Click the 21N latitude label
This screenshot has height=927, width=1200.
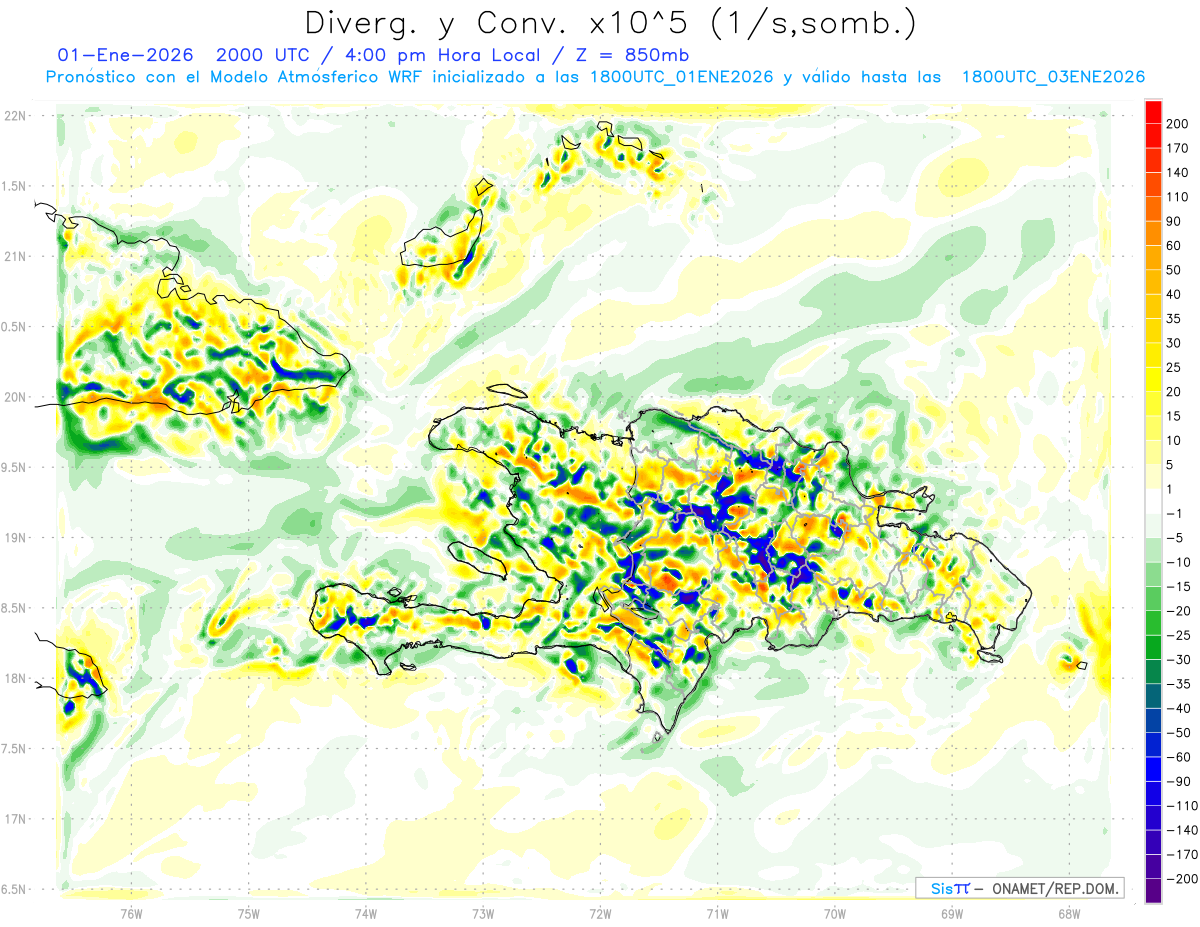tap(15, 256)
